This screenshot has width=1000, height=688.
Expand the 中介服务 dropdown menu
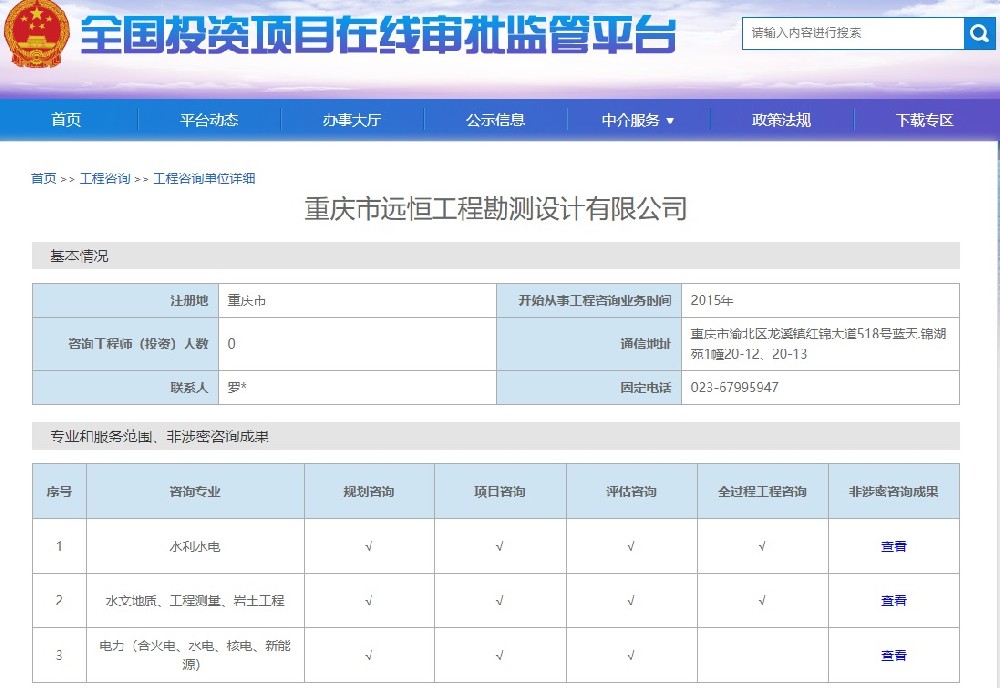point(638,120)
